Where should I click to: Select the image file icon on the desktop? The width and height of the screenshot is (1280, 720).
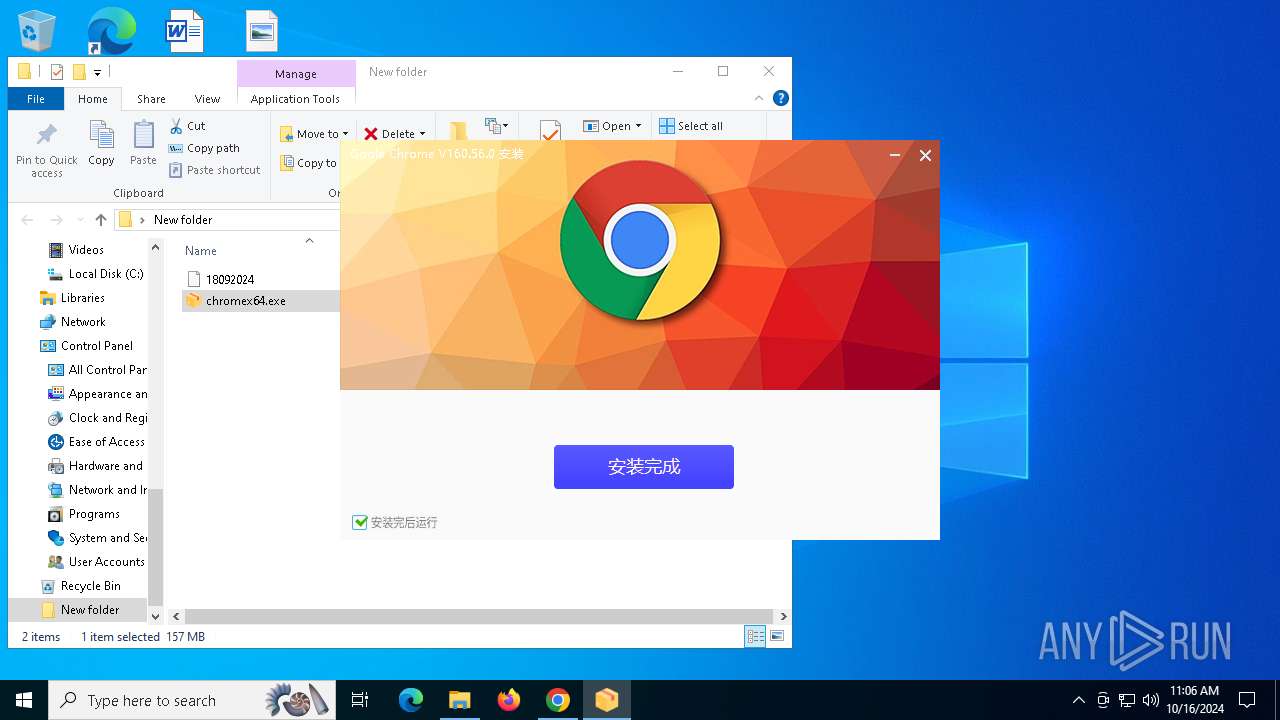click(262, 31)
